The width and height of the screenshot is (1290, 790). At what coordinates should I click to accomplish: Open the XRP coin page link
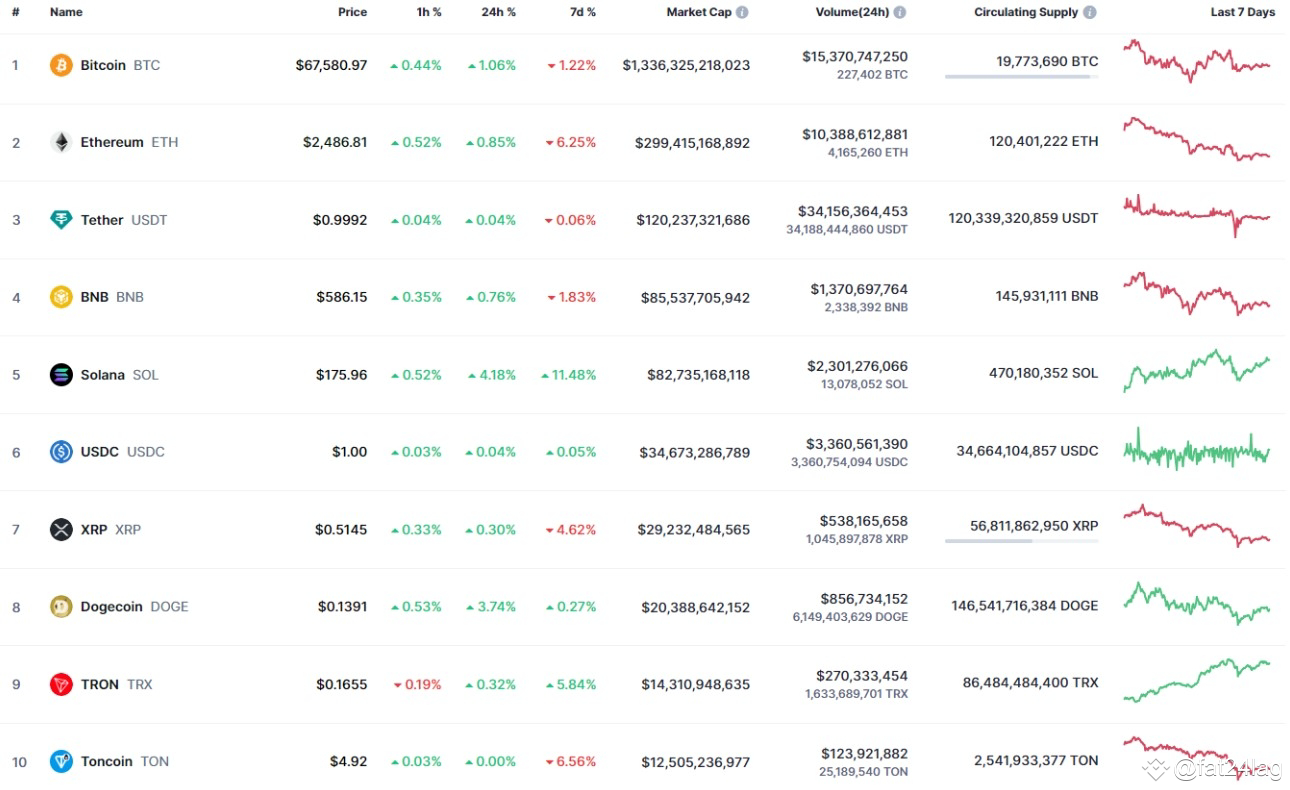(94, 529)
